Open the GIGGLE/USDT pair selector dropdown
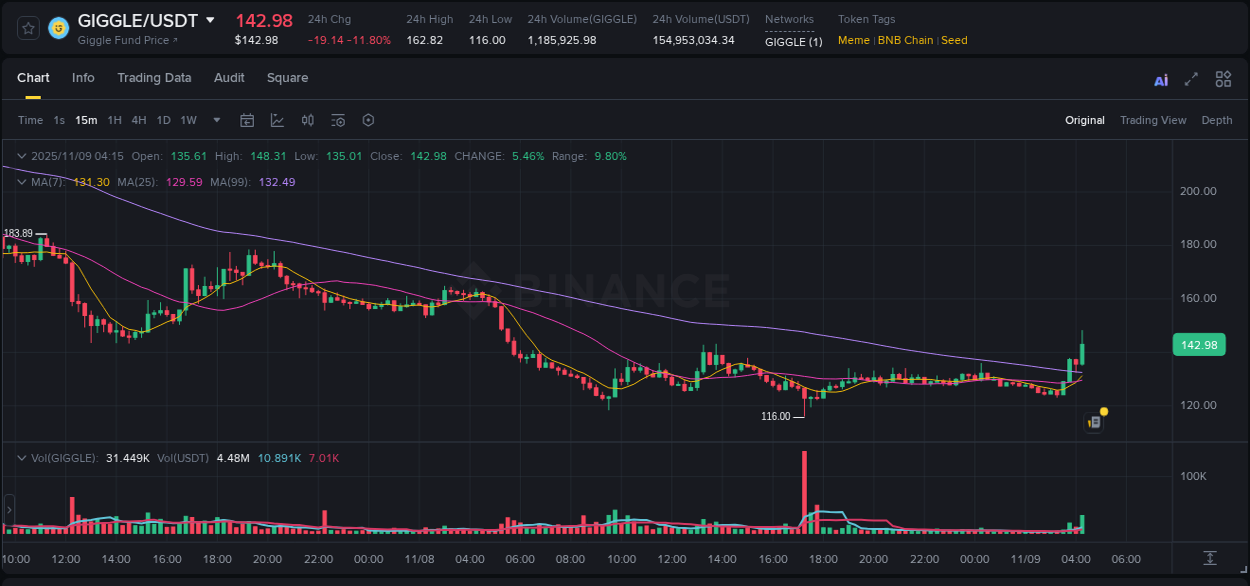The image size is (1250, 586). [209, 19]
